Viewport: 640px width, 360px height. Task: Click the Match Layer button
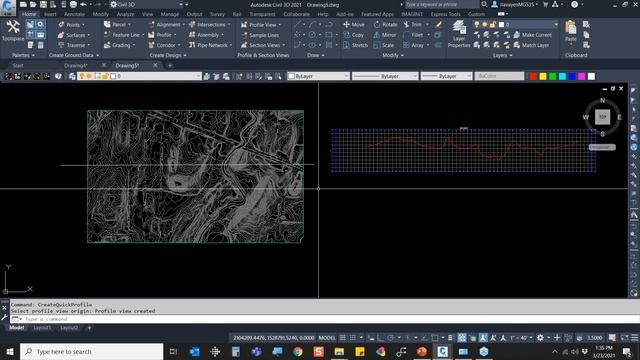(x=531, y=45)
